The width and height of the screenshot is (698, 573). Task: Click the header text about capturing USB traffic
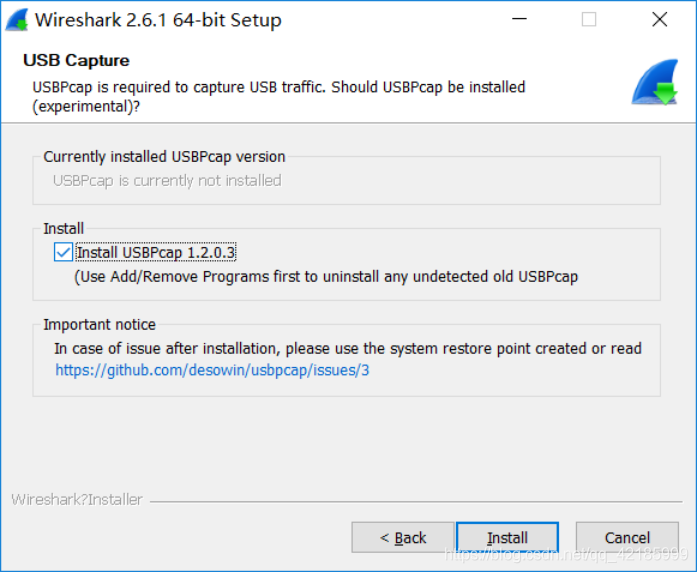point(278,96)
